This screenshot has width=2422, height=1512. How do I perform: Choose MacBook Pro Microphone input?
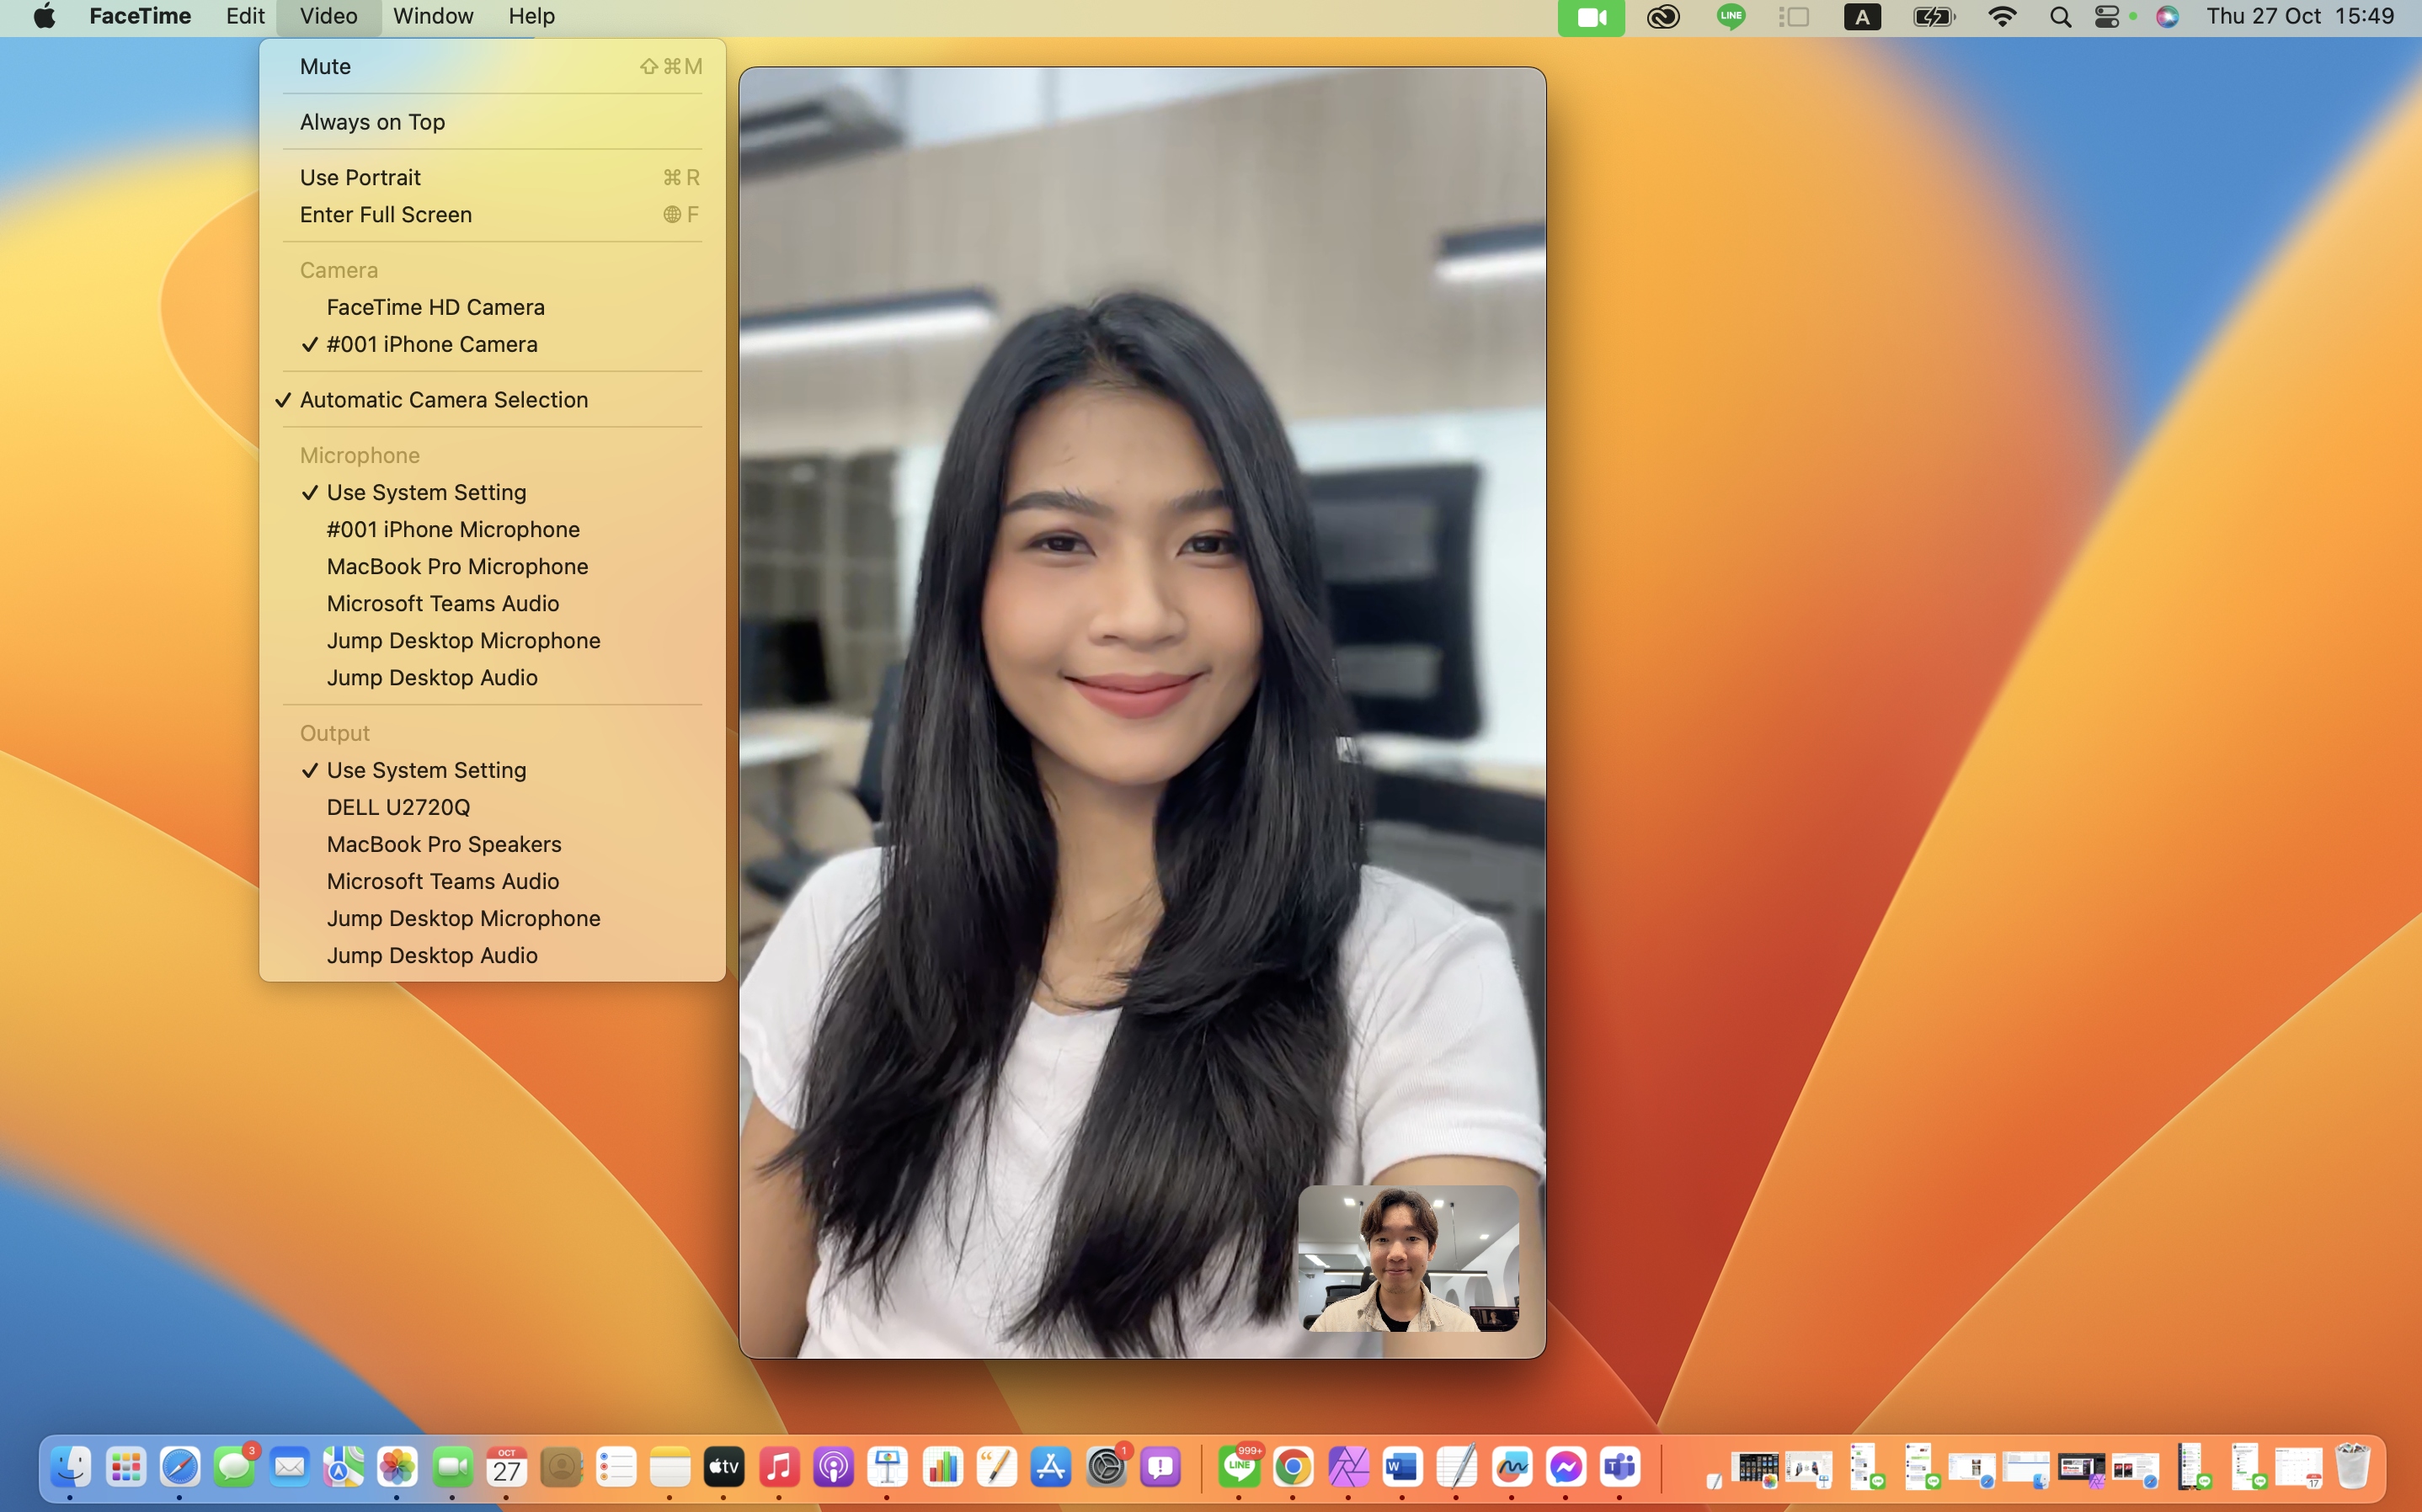tap(457, 566)
